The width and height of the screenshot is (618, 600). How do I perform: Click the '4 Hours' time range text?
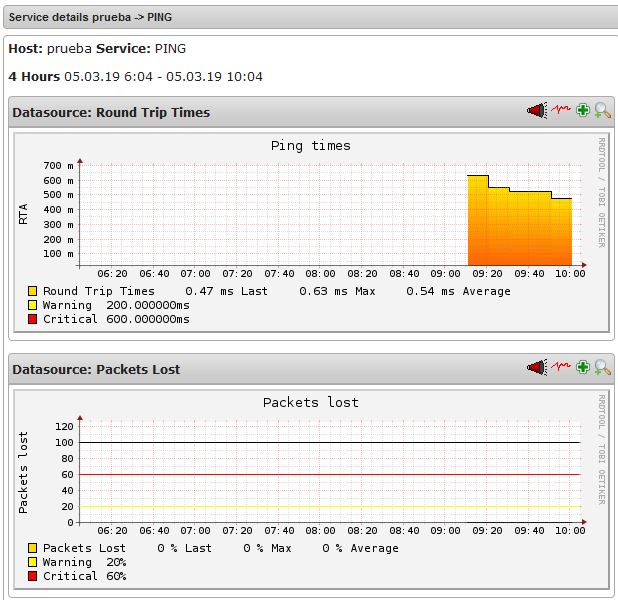click(x=34, y=76)
